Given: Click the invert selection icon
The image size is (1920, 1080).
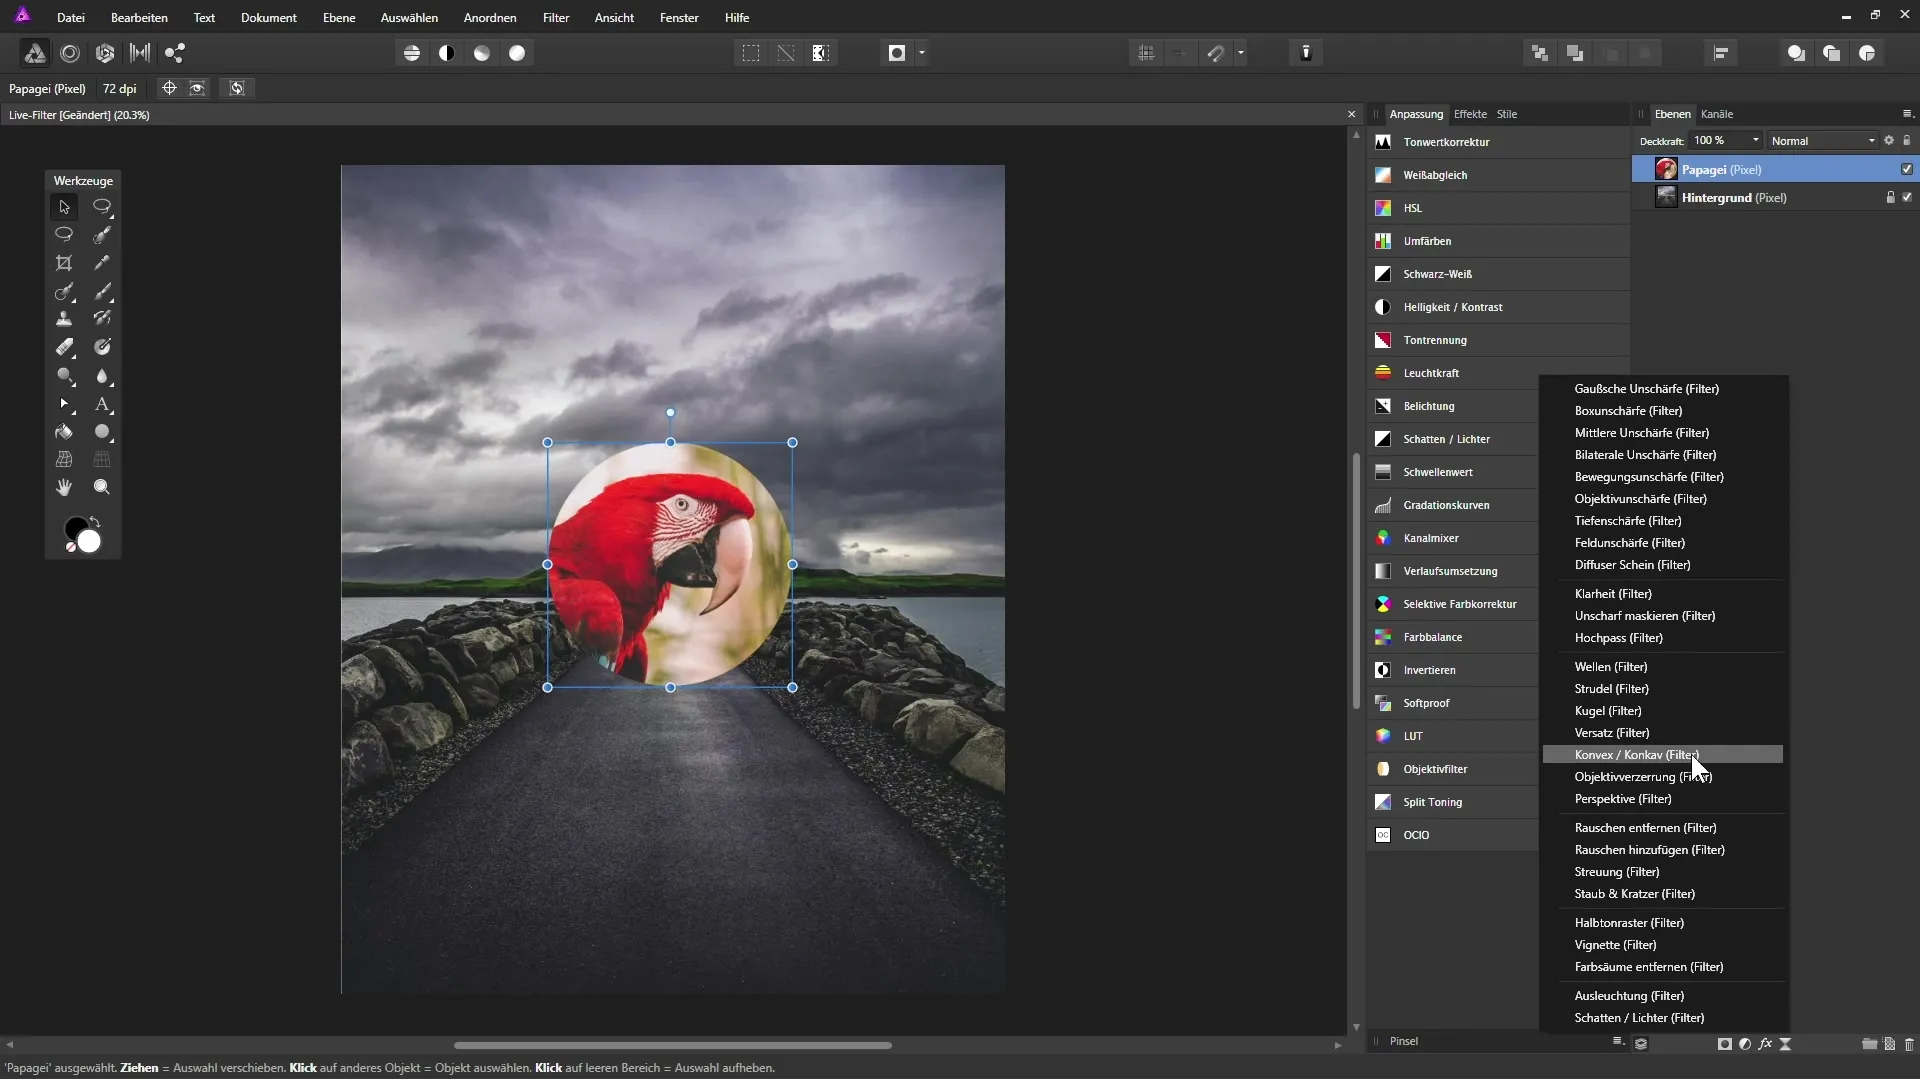Looking at the screenshot, I should [x=821, y=53].
